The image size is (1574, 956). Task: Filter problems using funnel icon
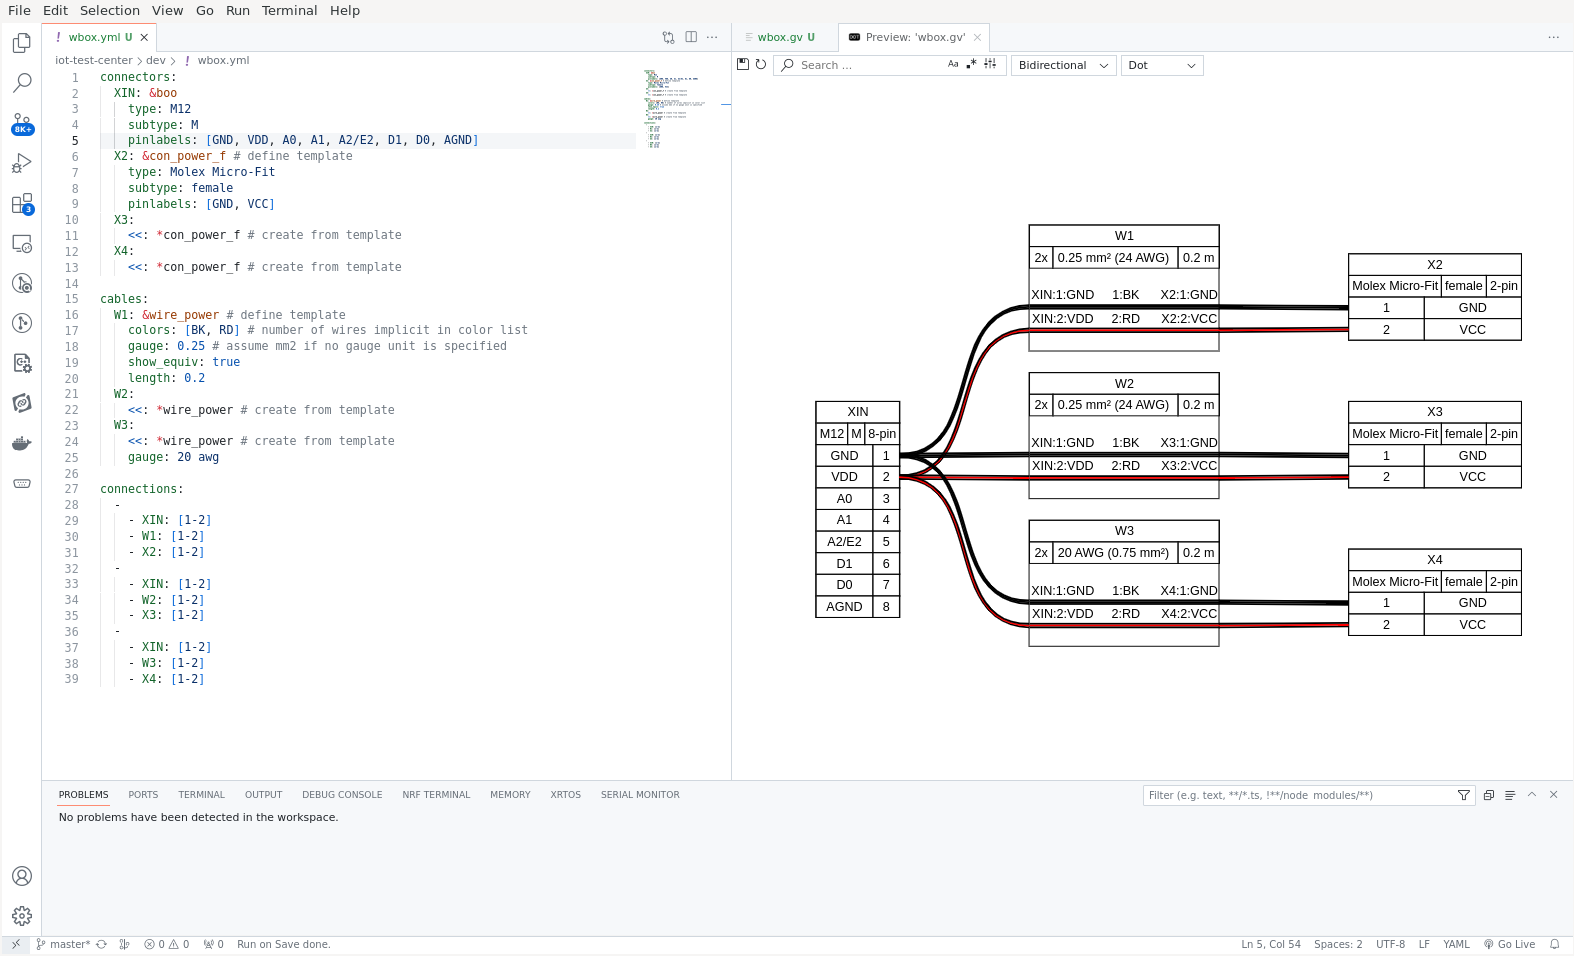(1464, 795)
